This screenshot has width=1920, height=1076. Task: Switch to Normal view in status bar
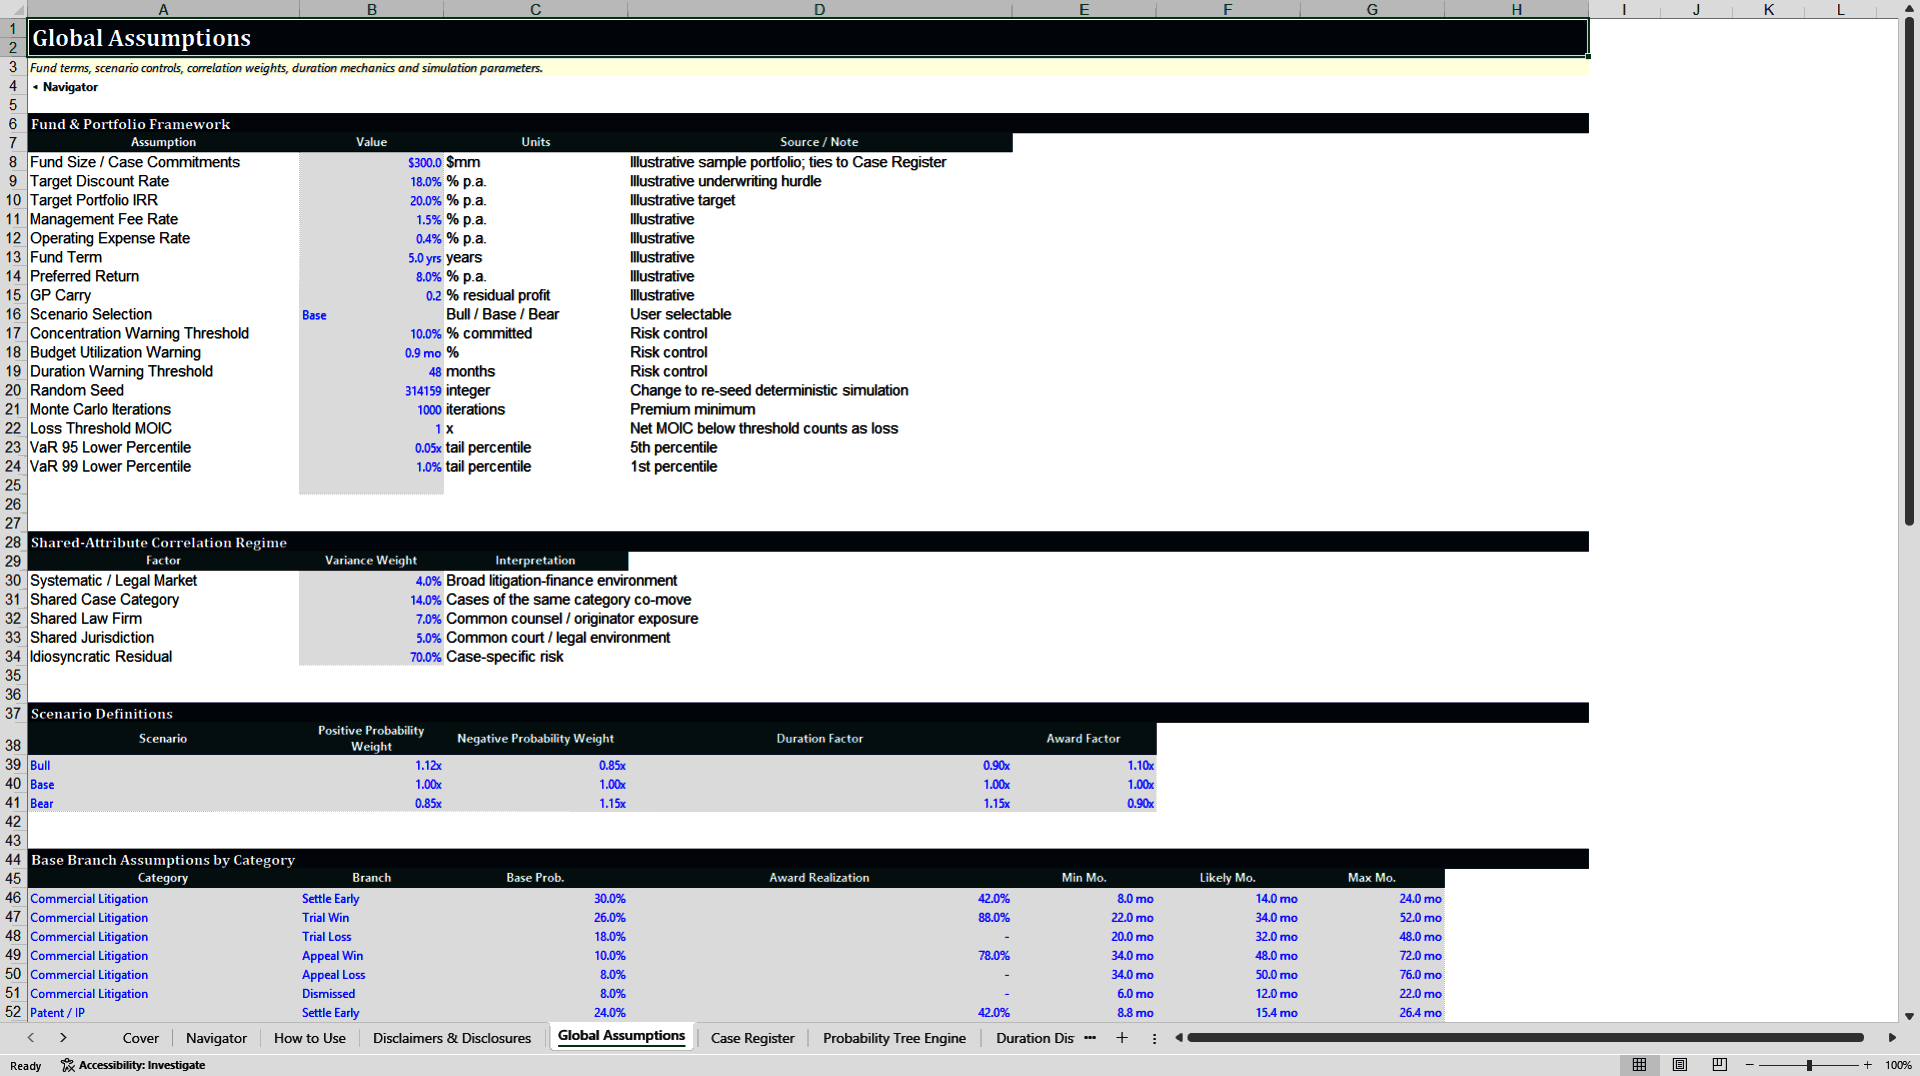click(x=1639, y=1065)
